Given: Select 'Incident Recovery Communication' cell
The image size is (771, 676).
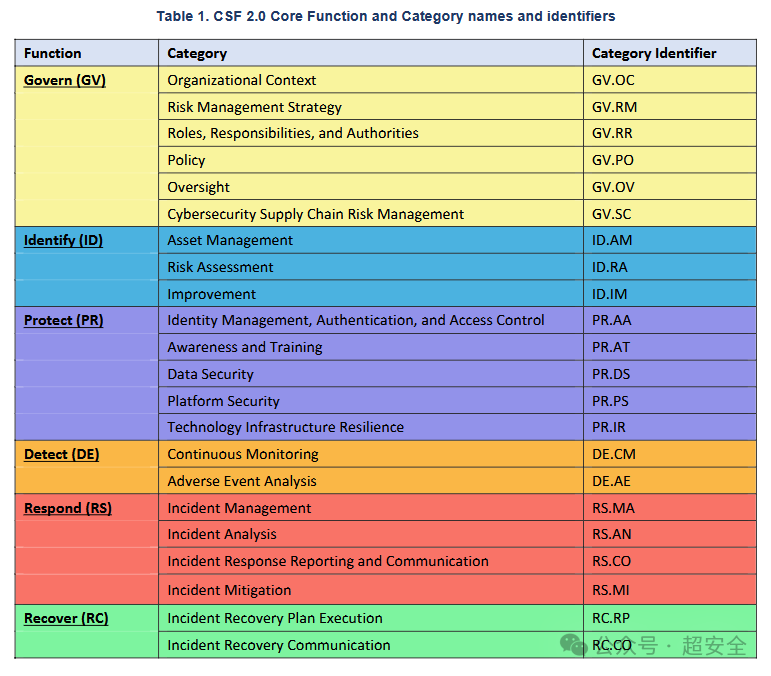Looking at the screenshot, I should (x=371, y=645).
